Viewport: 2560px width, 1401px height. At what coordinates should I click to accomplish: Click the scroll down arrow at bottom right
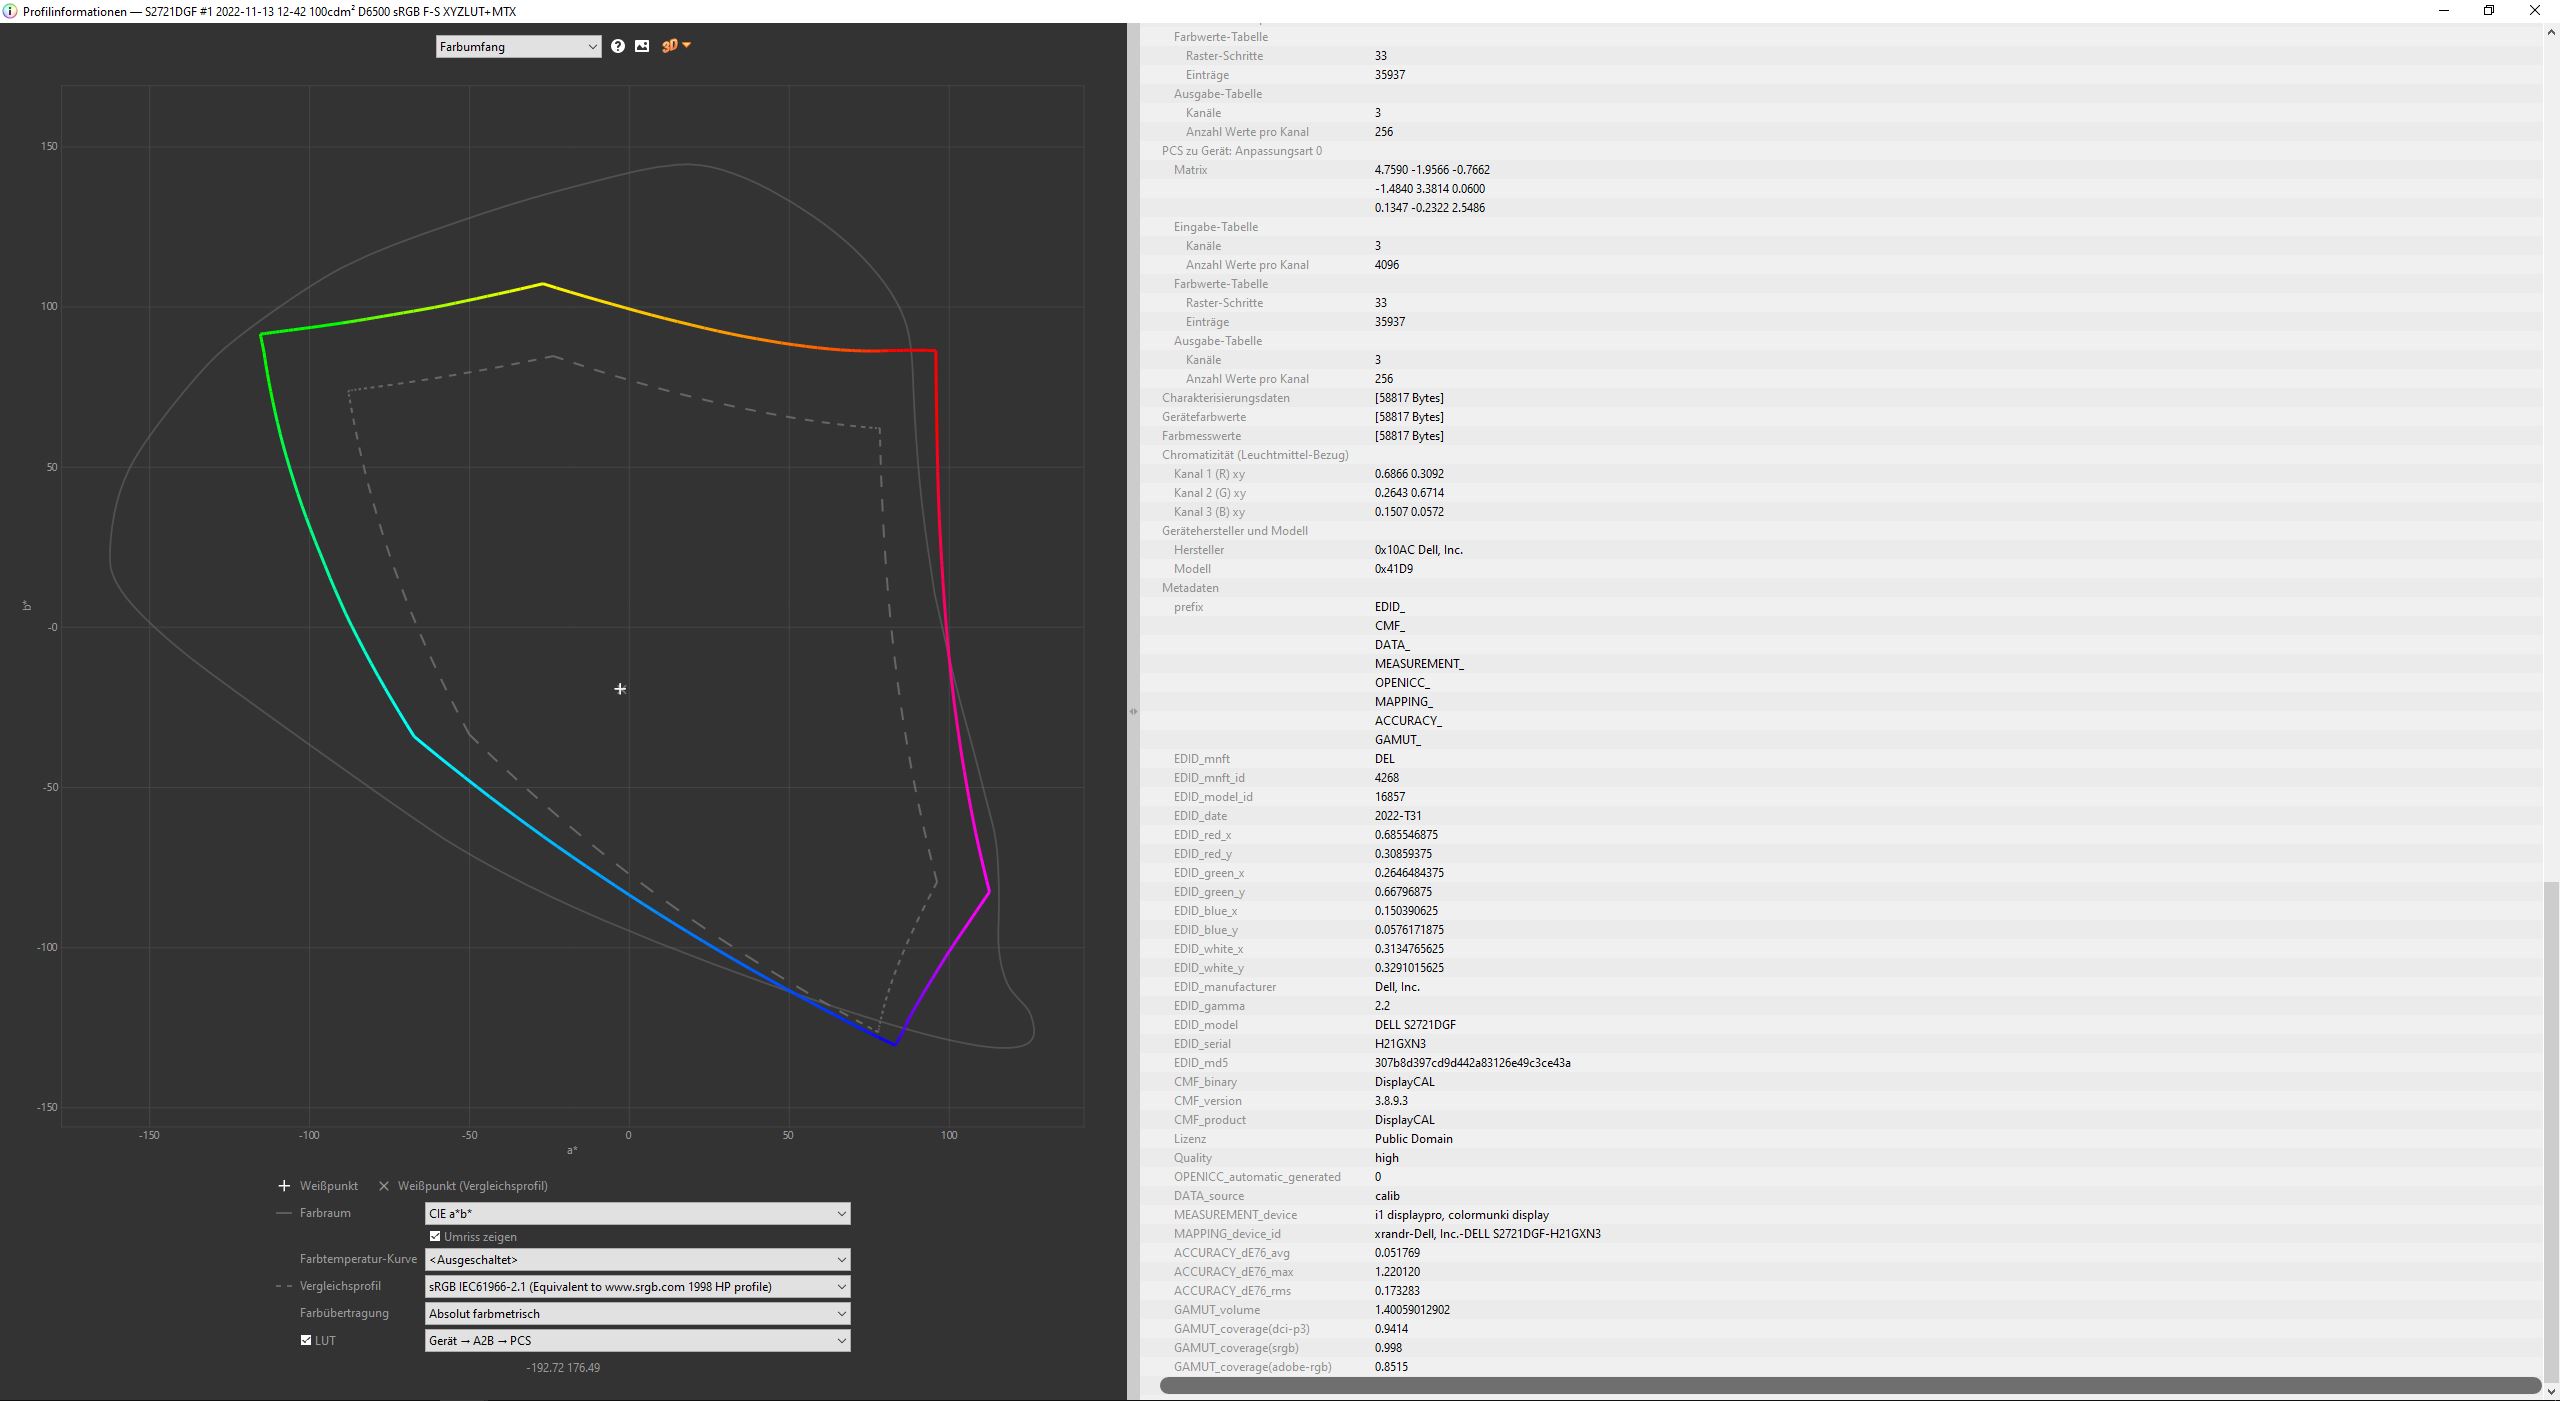click(x=2551, y=1391)
